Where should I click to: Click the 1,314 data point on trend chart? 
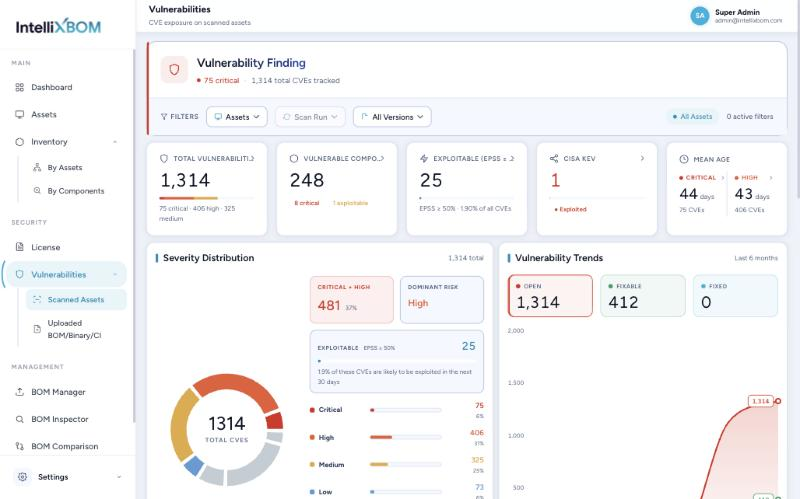(x=778, y=401)
